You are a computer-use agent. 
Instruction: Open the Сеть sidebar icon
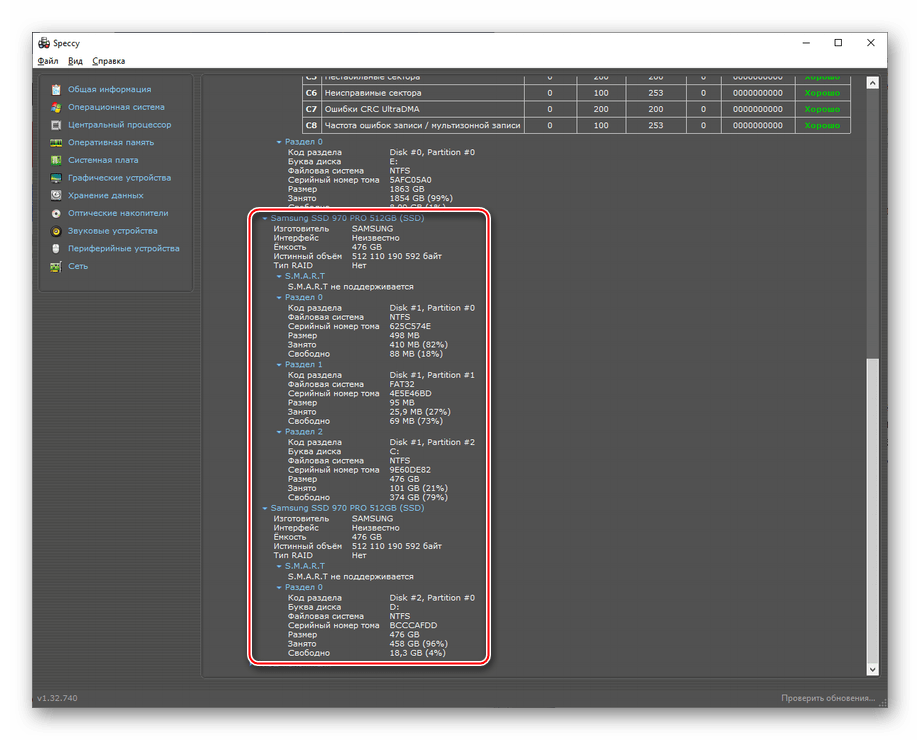click(56, 266)
